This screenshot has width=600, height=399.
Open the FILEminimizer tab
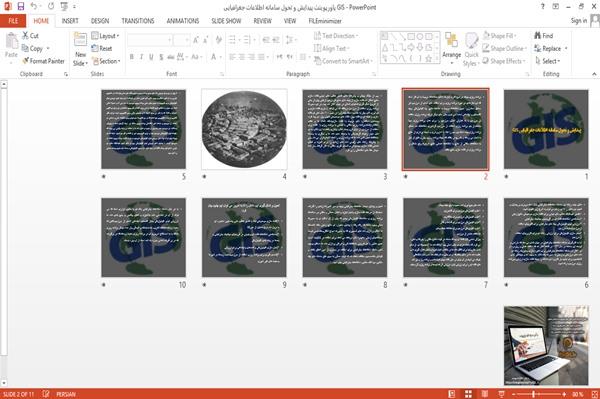click(325, 21)
